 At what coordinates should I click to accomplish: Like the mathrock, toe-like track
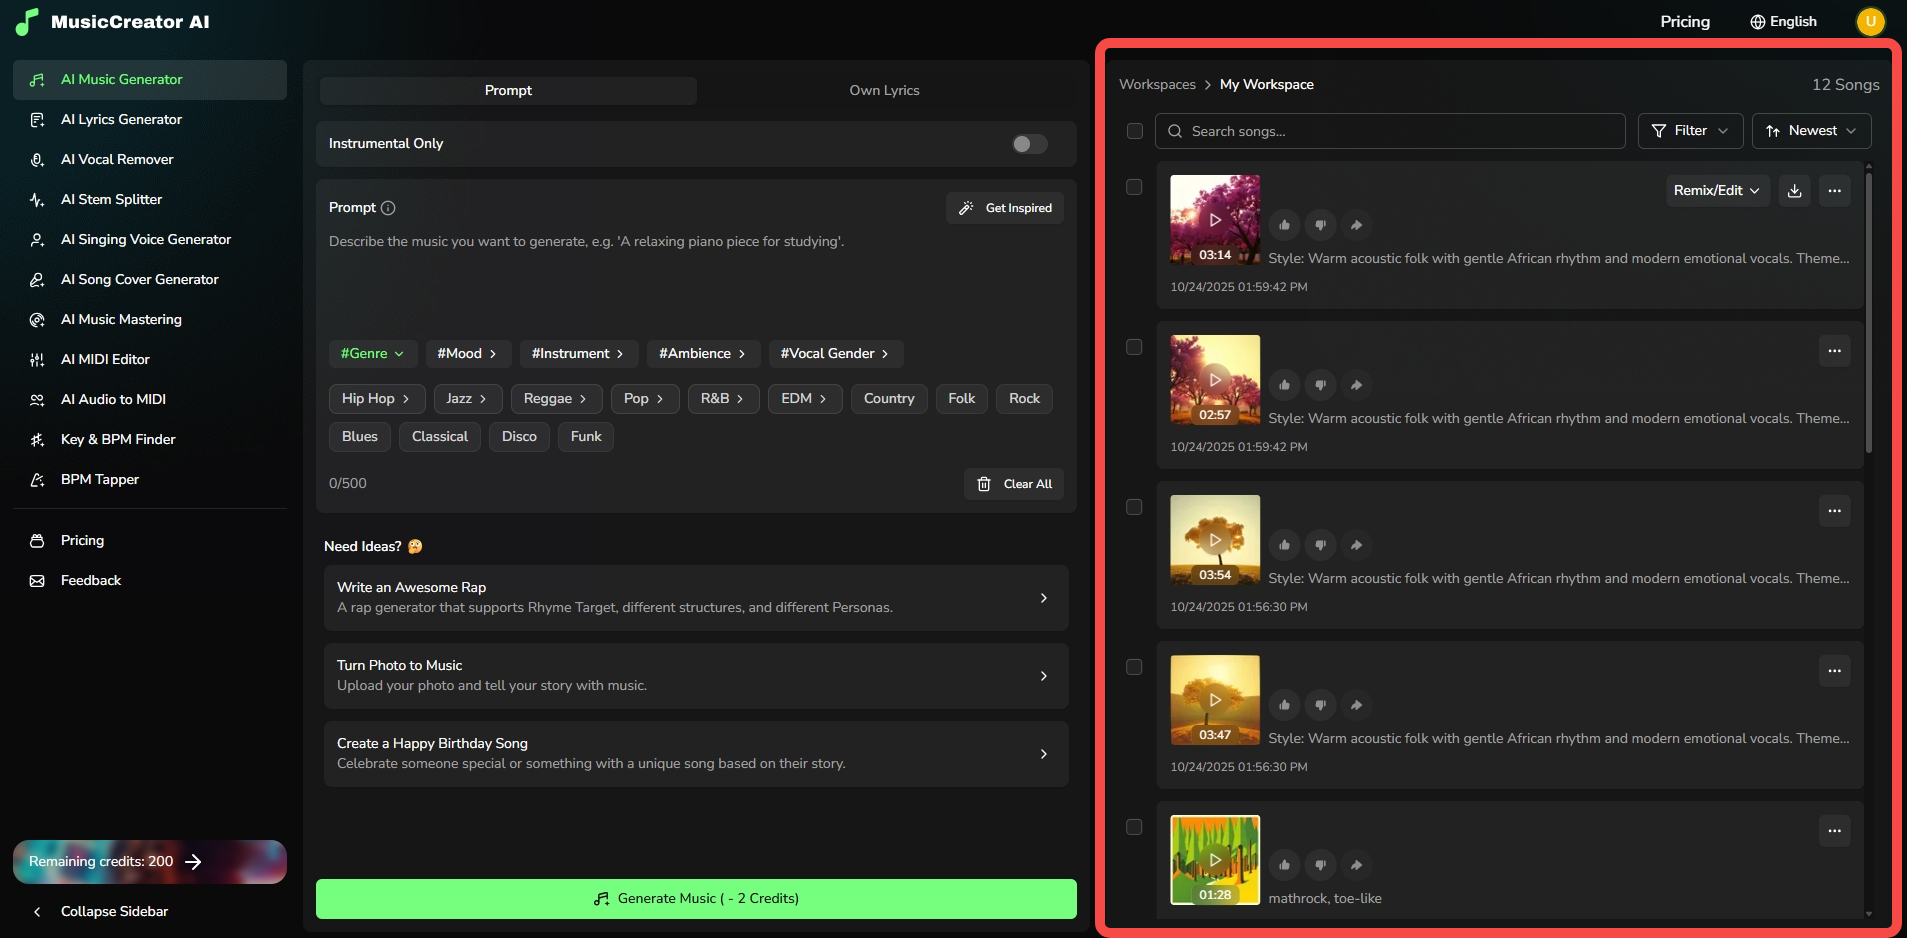pos(1284,864)
